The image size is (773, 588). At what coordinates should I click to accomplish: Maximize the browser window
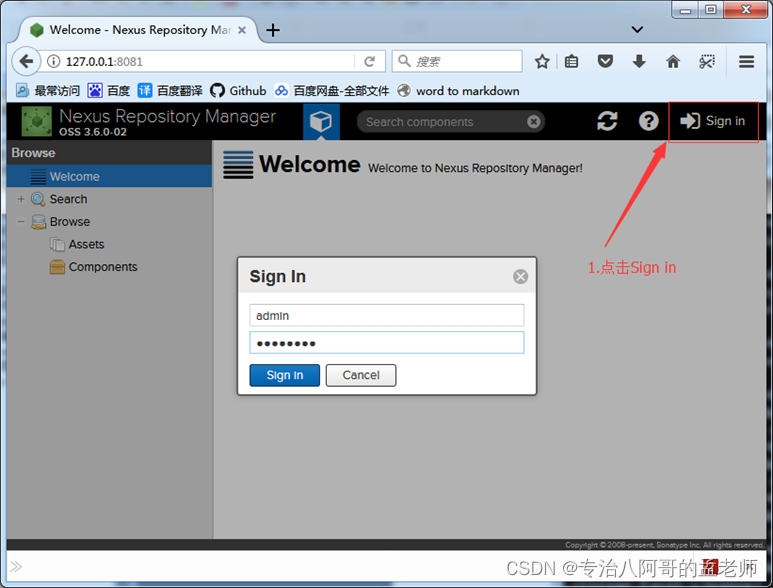click(710, 9)
